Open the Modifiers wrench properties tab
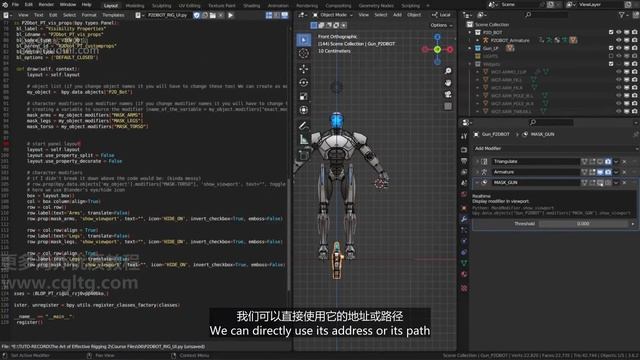This screenshot has width=640, height=360. pyautogui.click(x=464, y=219)
